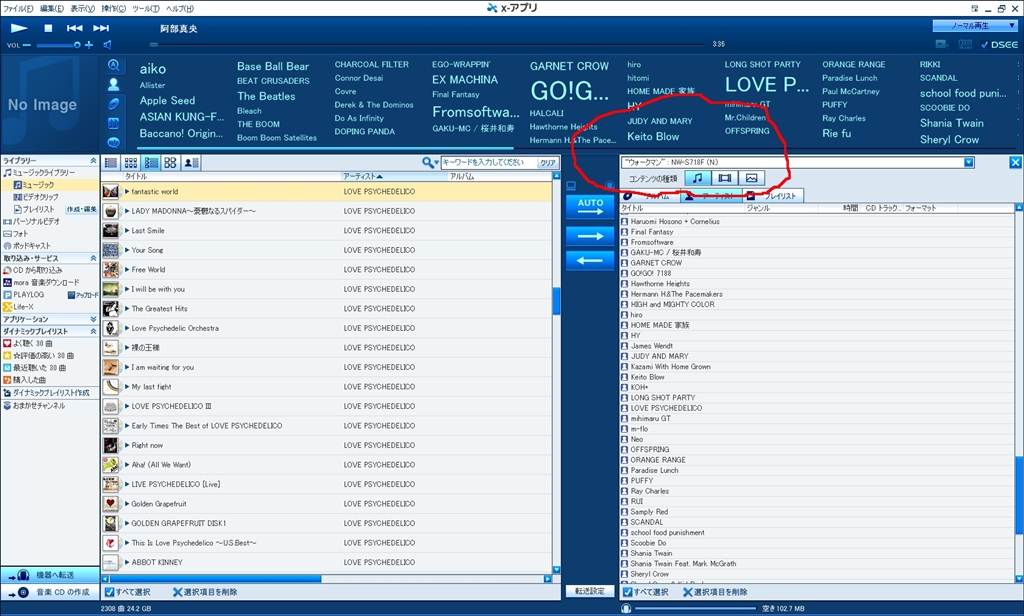Toggle DSEE sound enhancement
This screenshot has height=616, width=1024.
coord(999,44)
